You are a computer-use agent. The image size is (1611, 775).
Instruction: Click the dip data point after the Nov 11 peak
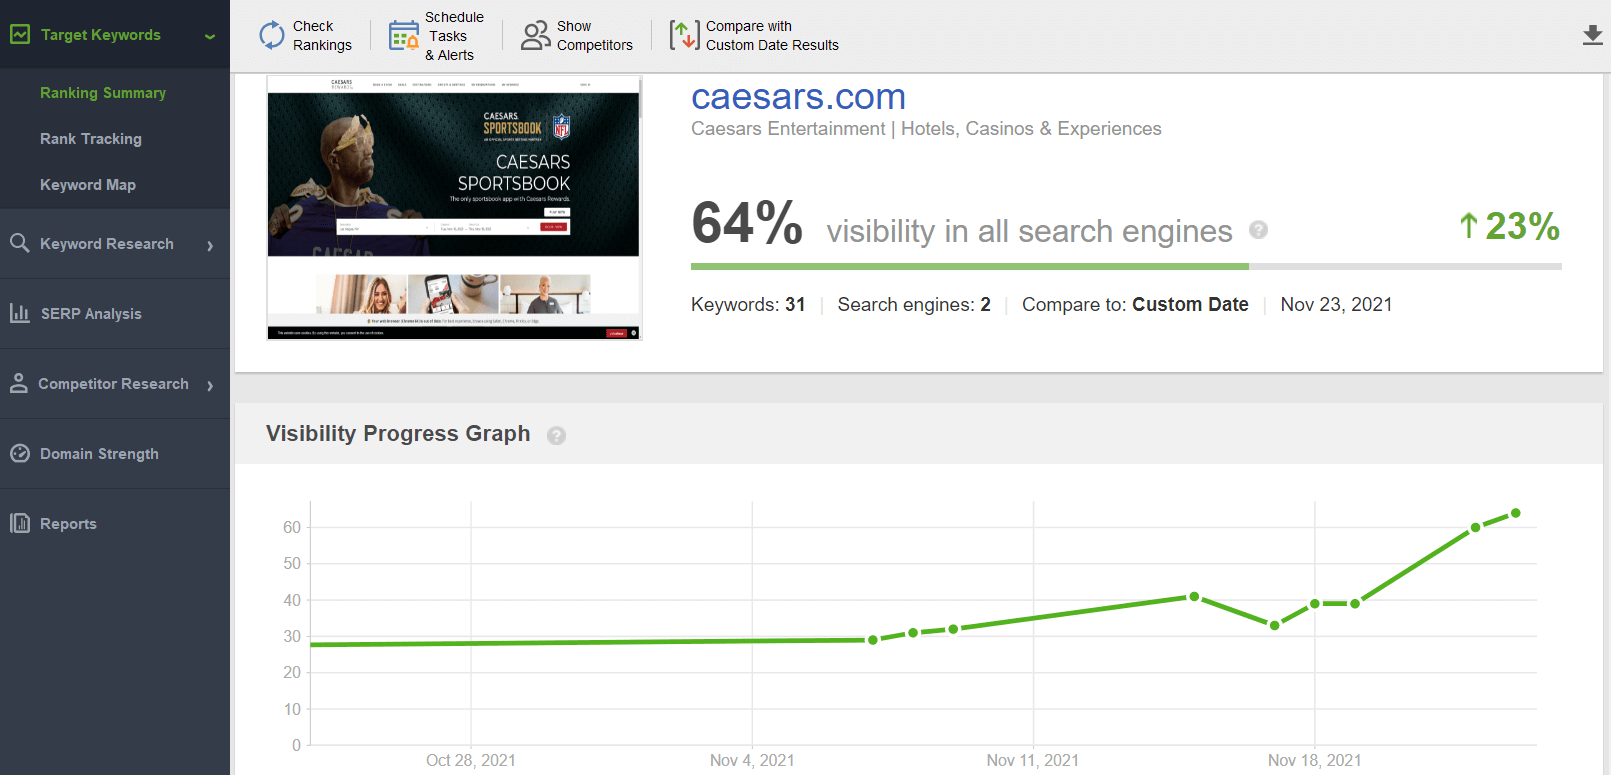click(x=1275, y=625)
